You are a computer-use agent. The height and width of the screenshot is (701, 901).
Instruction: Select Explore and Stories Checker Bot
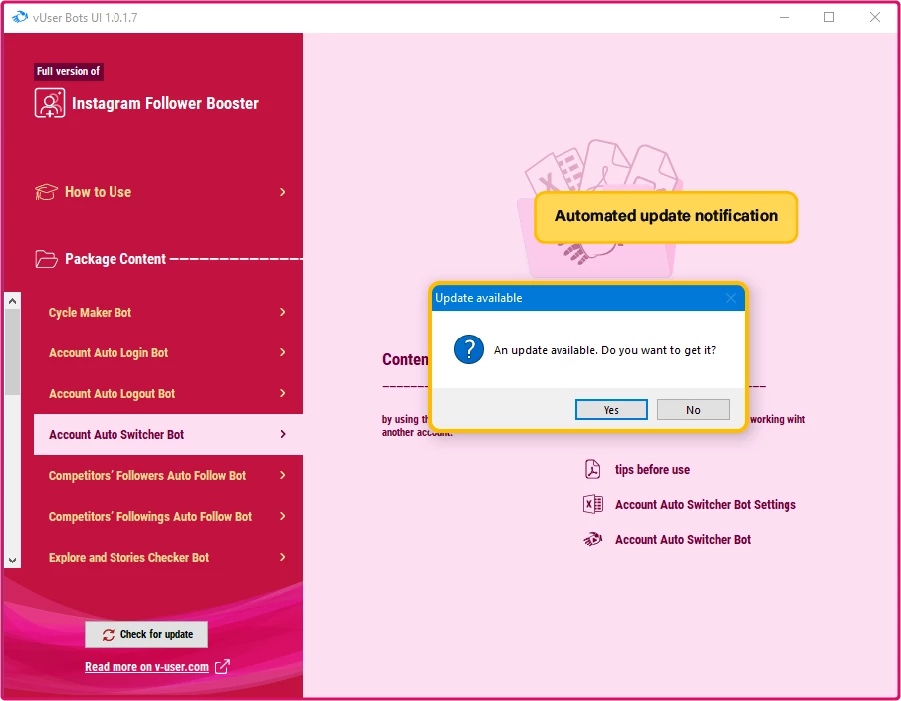[x=168, y=557]
